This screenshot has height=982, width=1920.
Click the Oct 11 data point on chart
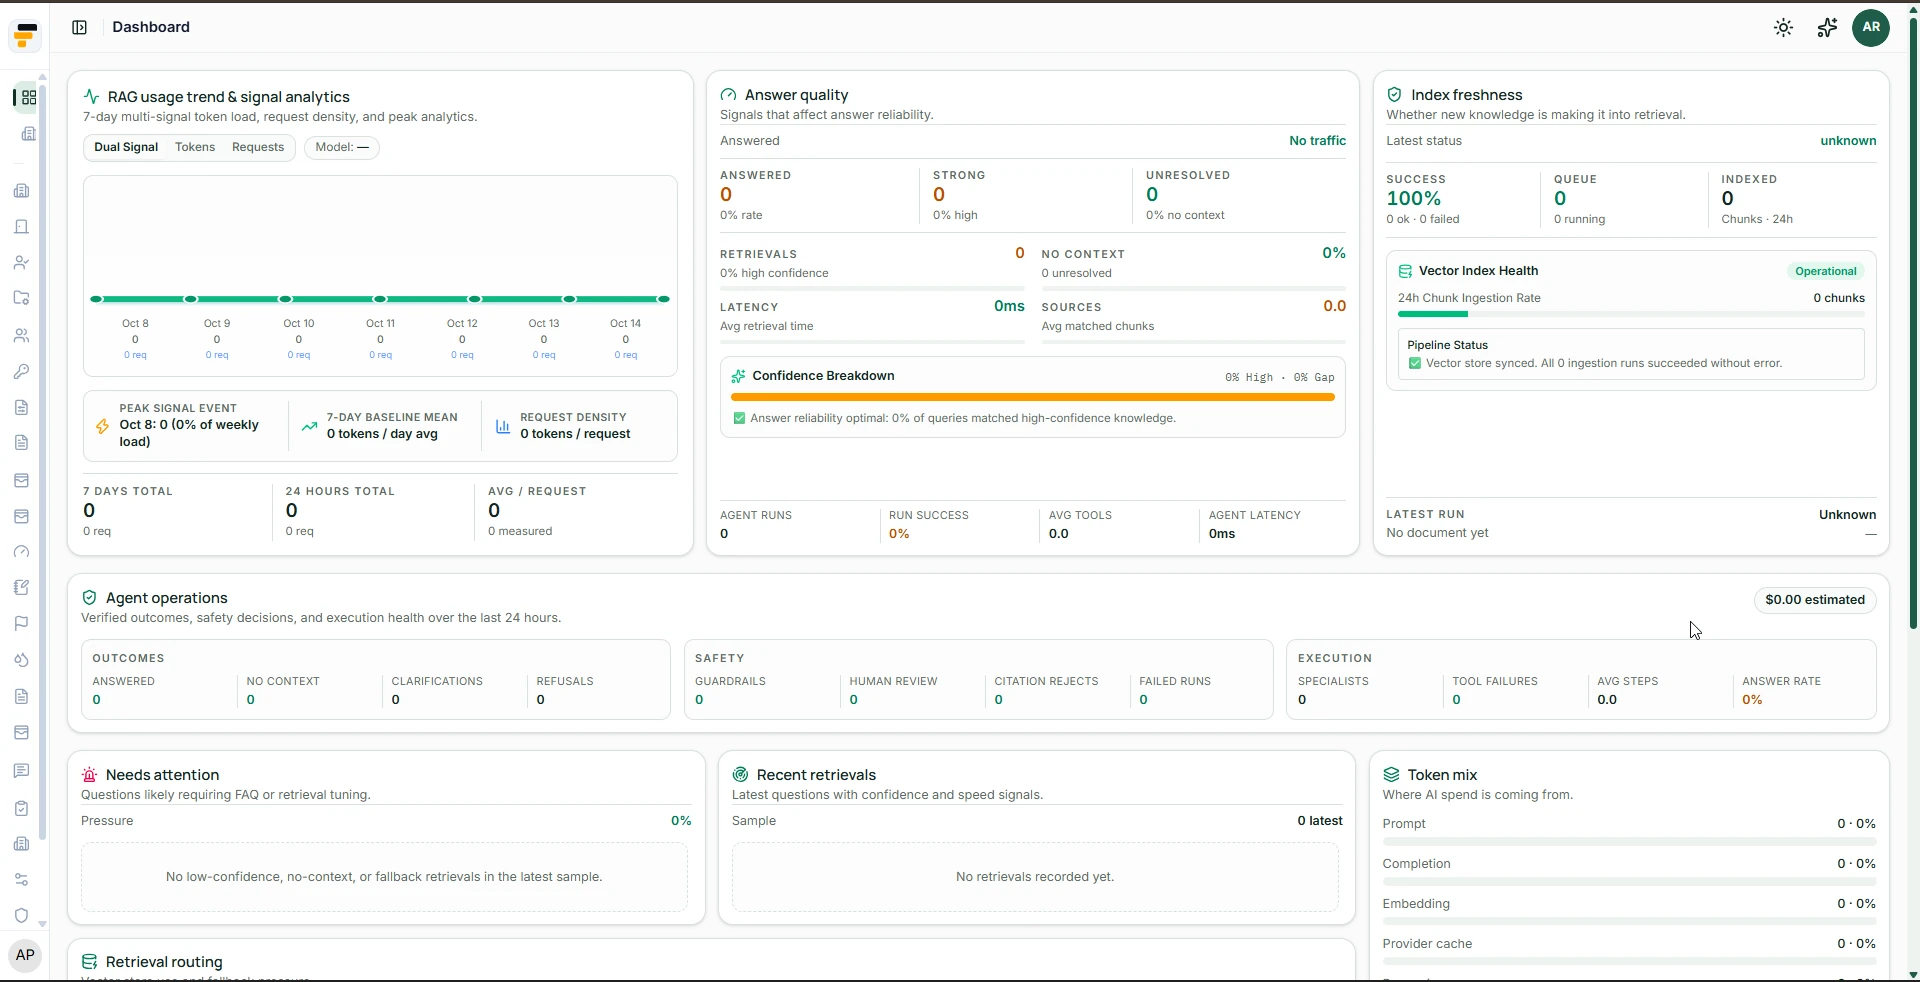[x=380, y=299]
